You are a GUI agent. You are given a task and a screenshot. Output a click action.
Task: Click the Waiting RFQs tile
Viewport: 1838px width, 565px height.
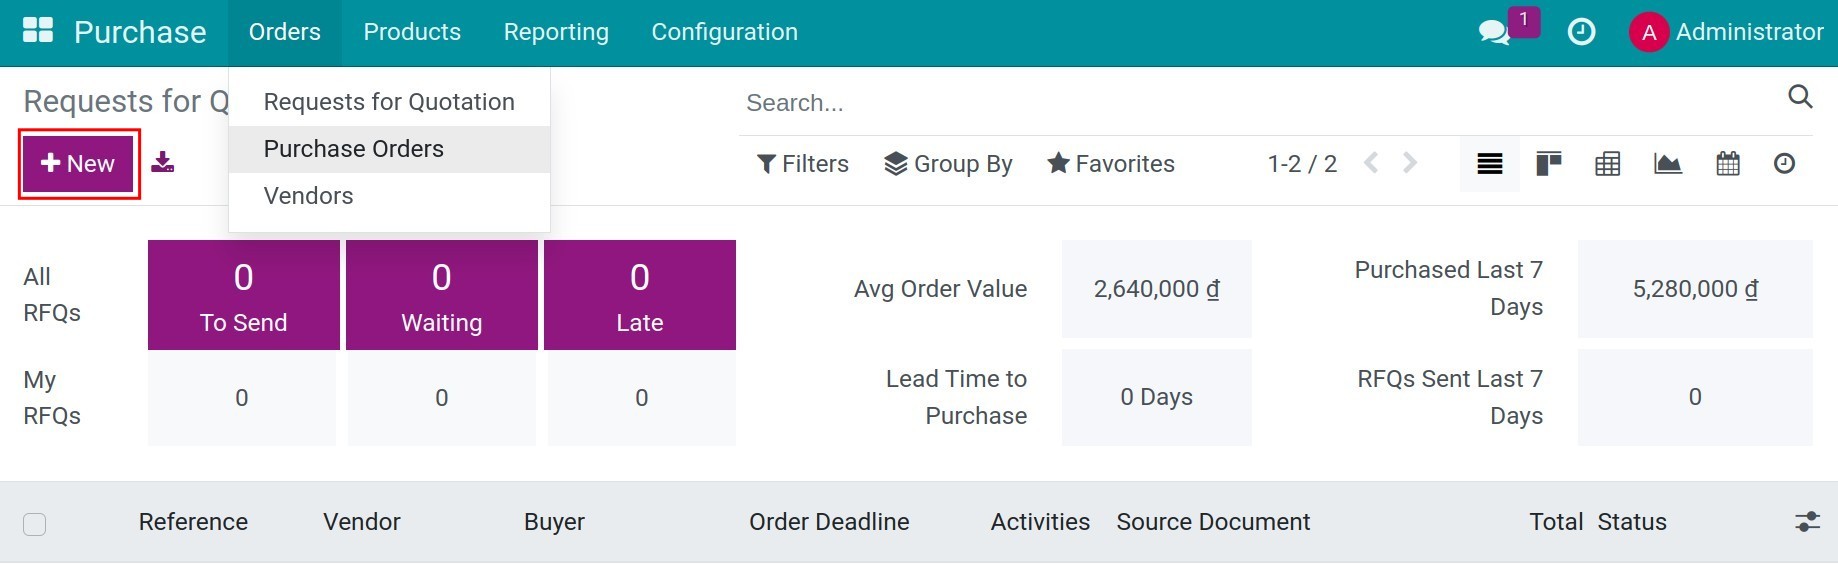442,295
